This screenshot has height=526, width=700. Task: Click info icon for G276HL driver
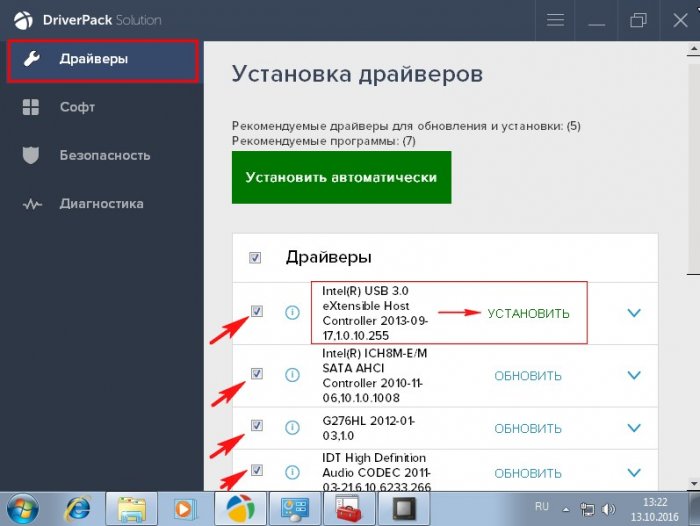point(292,427)
